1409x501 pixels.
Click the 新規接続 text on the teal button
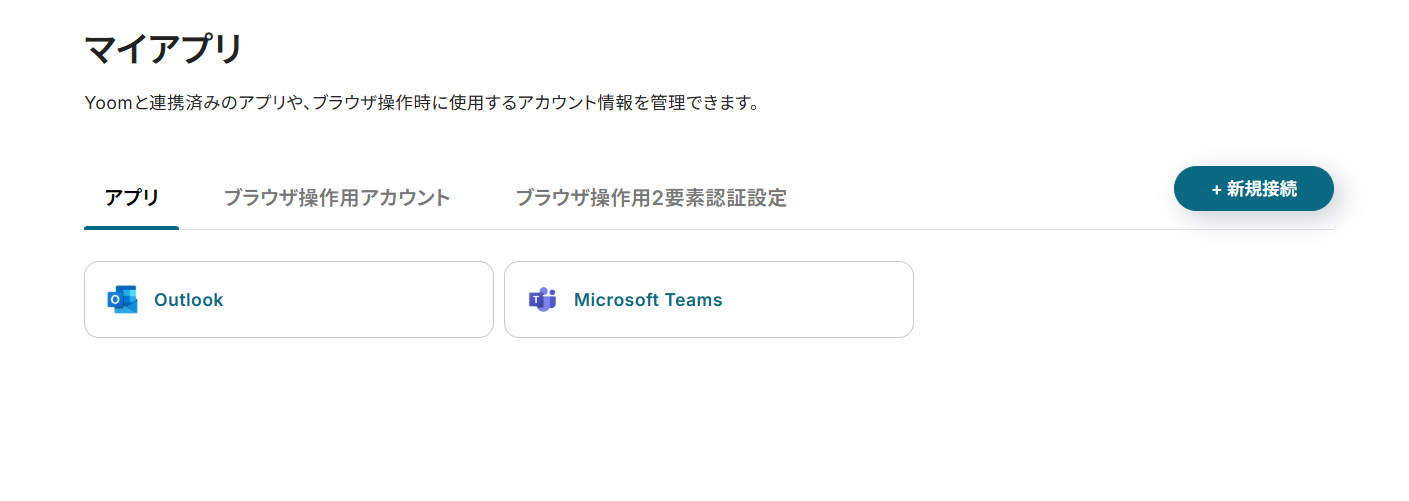pos(1262,189)
